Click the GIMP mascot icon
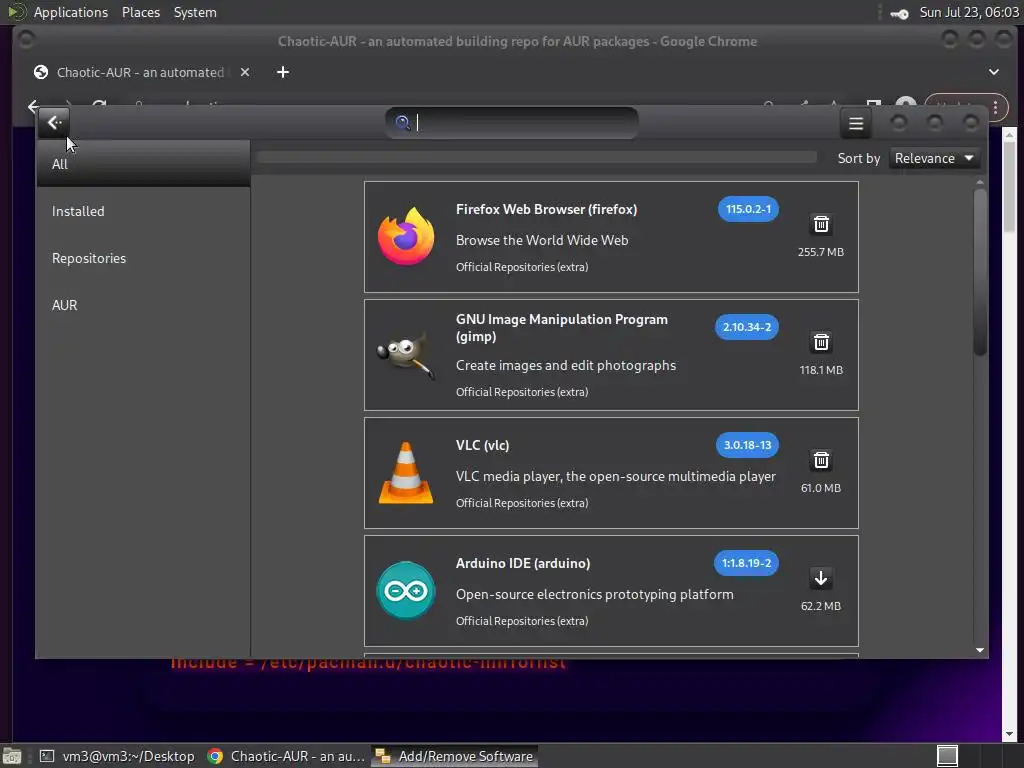Image resolution: width=1024 pixels, height=768 pixels. 406,354
